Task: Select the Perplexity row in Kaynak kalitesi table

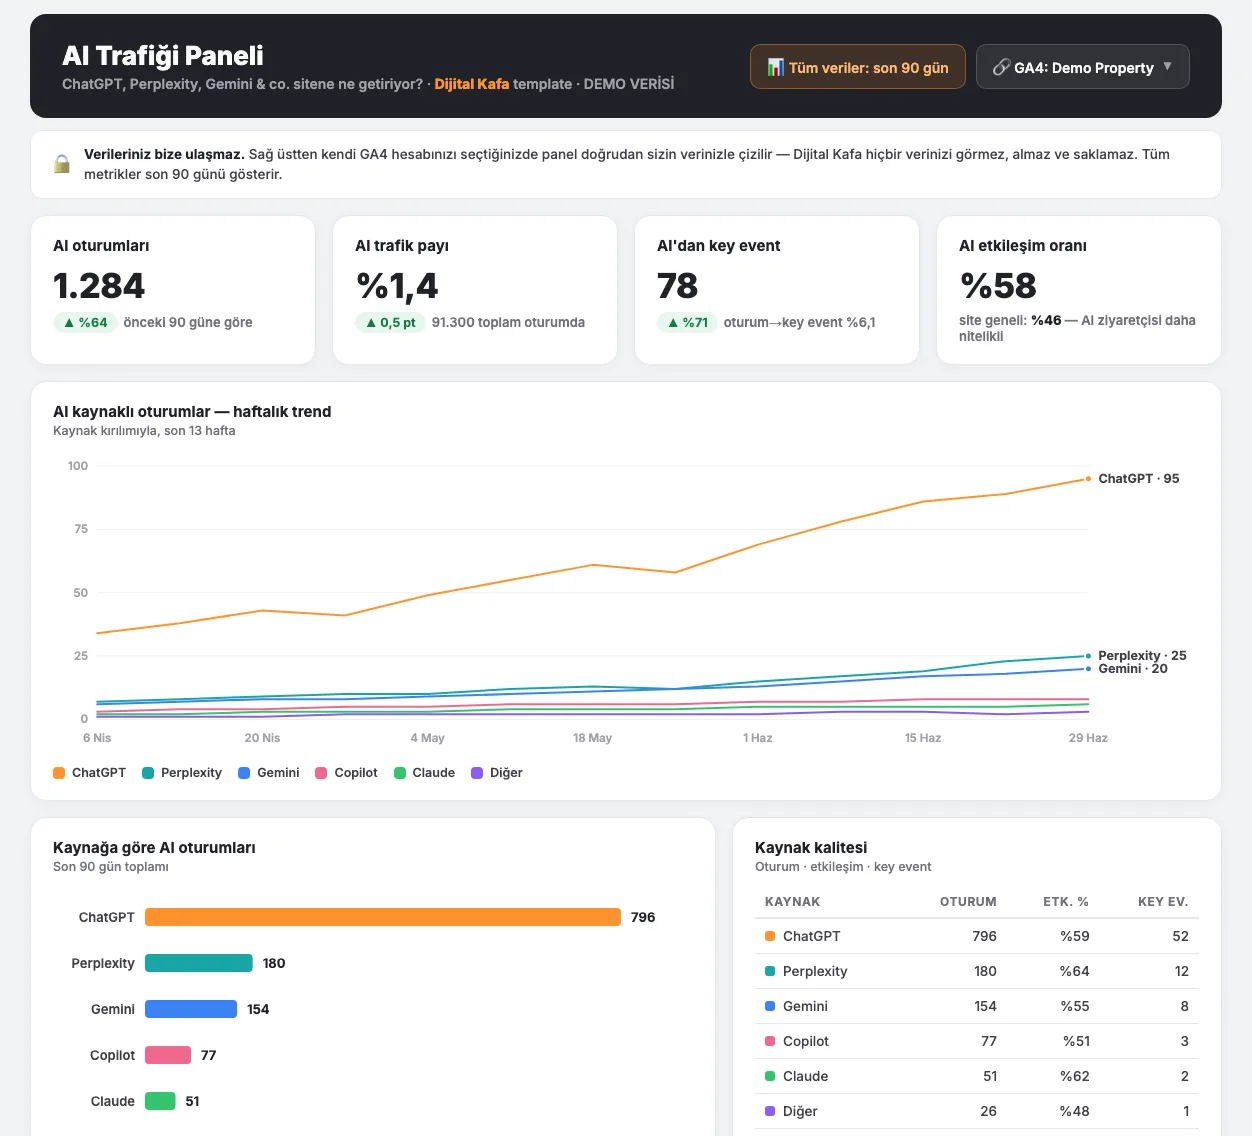Action: tap(977, 971)
